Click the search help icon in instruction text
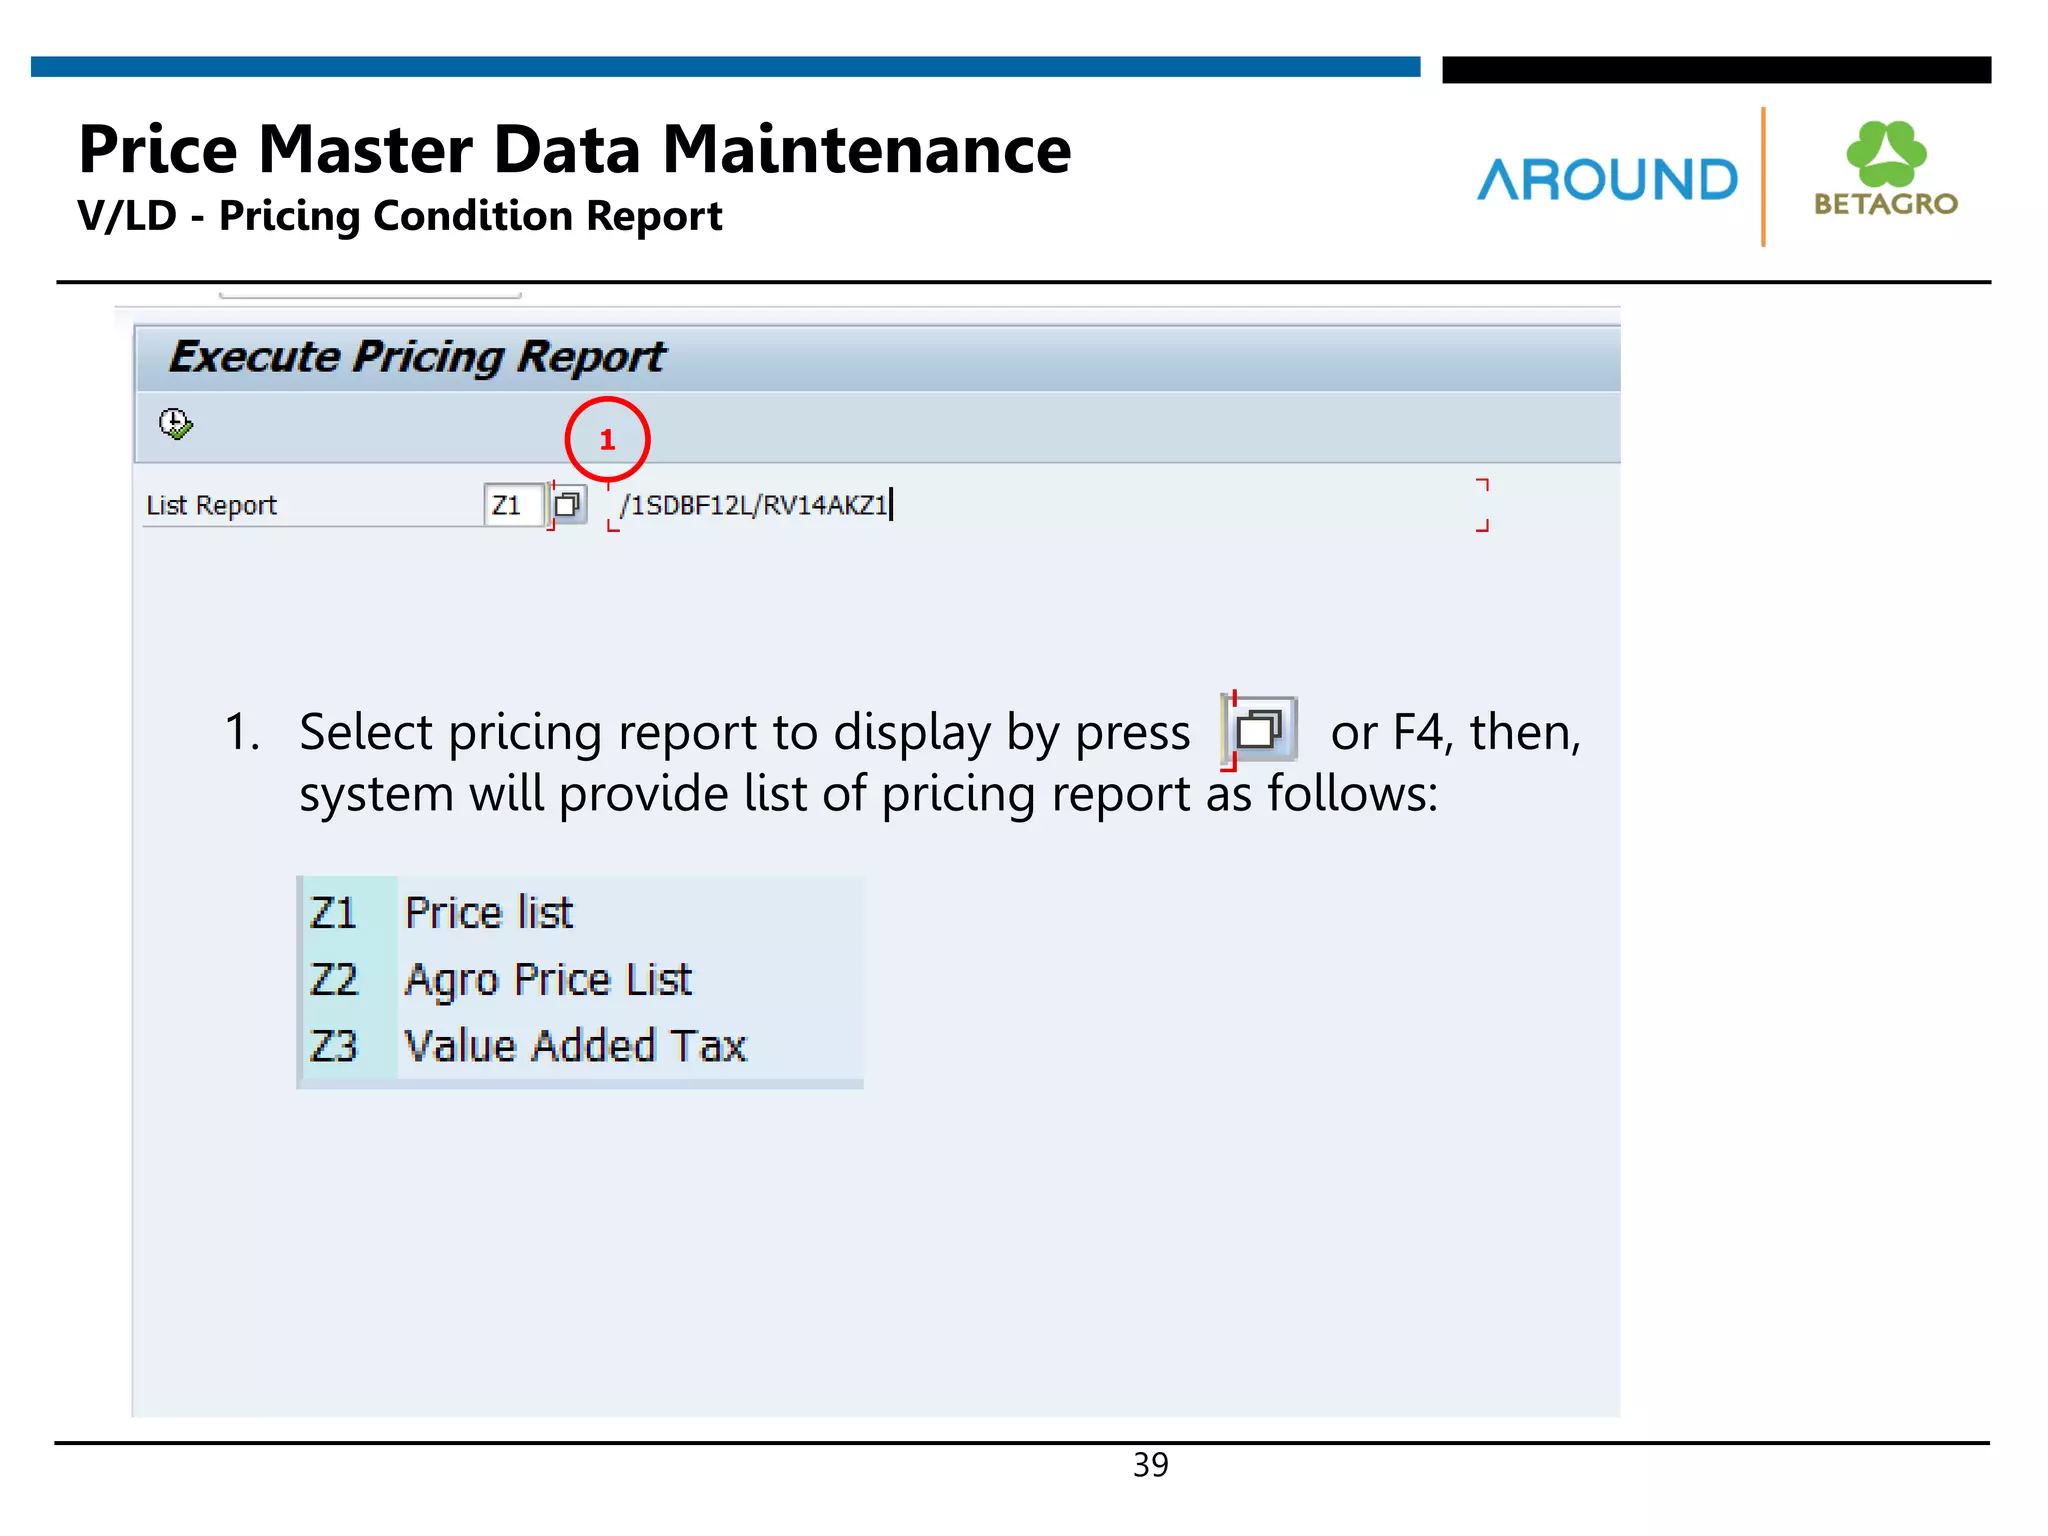Screen dimensions: 2048x1536 pyautogui.click(x=1259, y=730)
